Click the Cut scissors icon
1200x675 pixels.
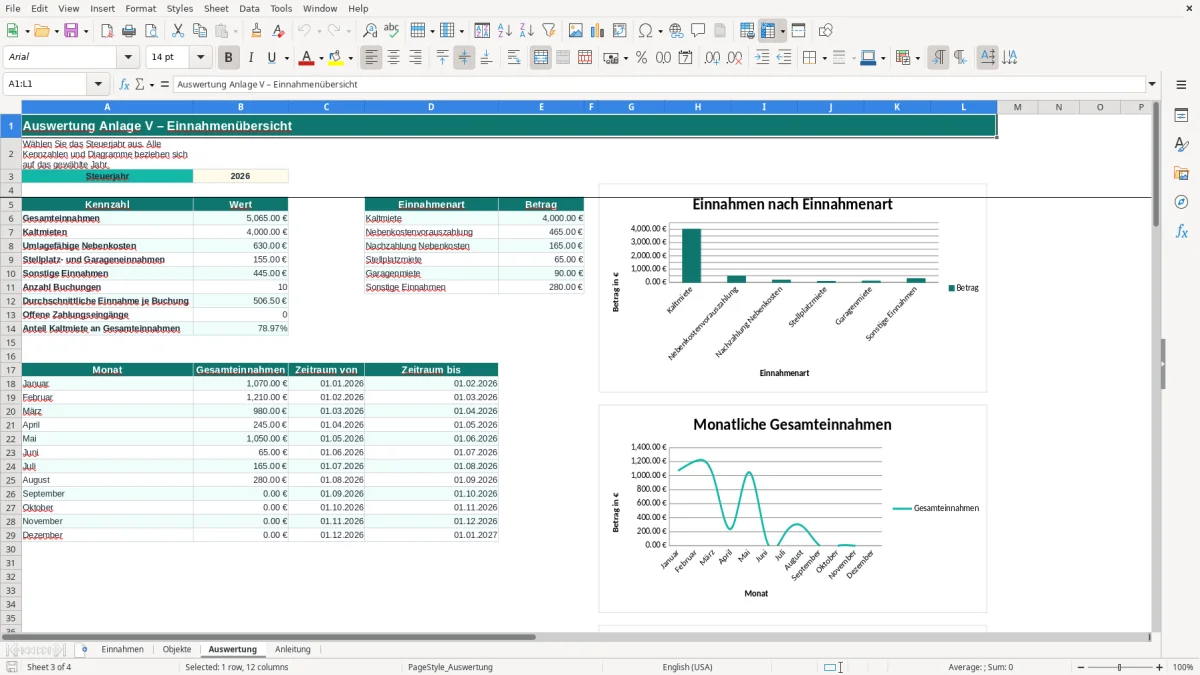point(178,31)
